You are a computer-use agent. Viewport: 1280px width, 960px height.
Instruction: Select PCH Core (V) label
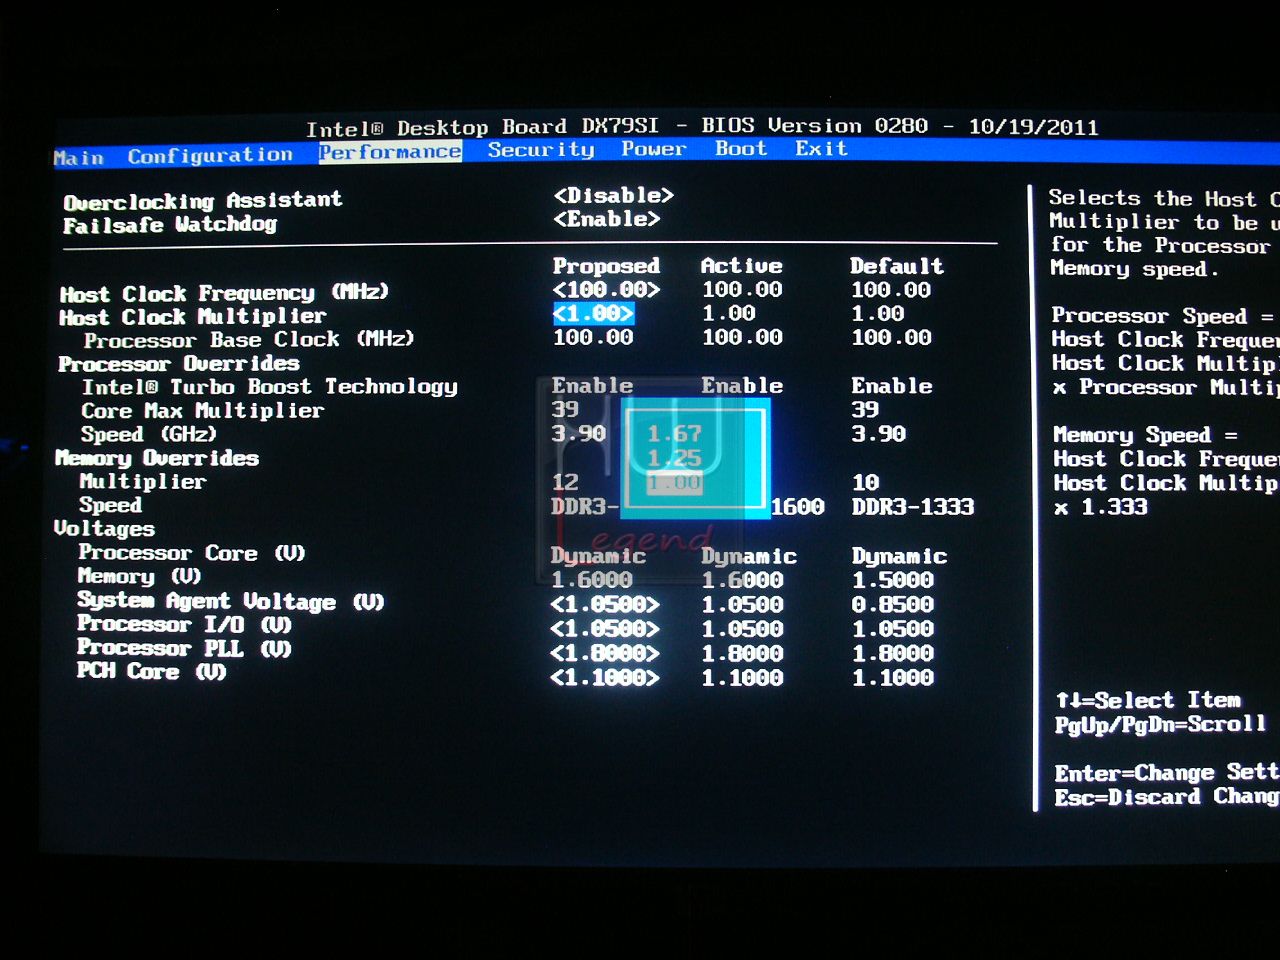click(x=152, y=672)
